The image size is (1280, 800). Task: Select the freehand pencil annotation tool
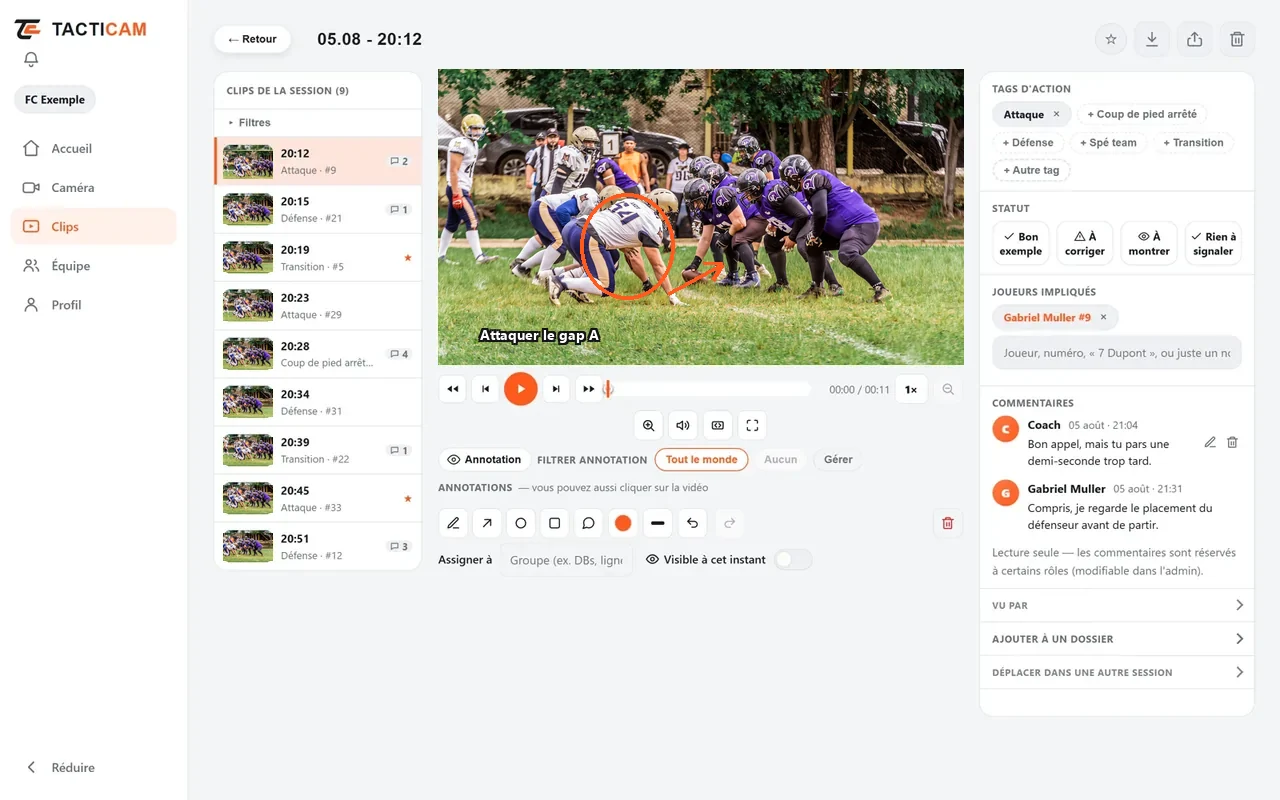click(453, 523)
